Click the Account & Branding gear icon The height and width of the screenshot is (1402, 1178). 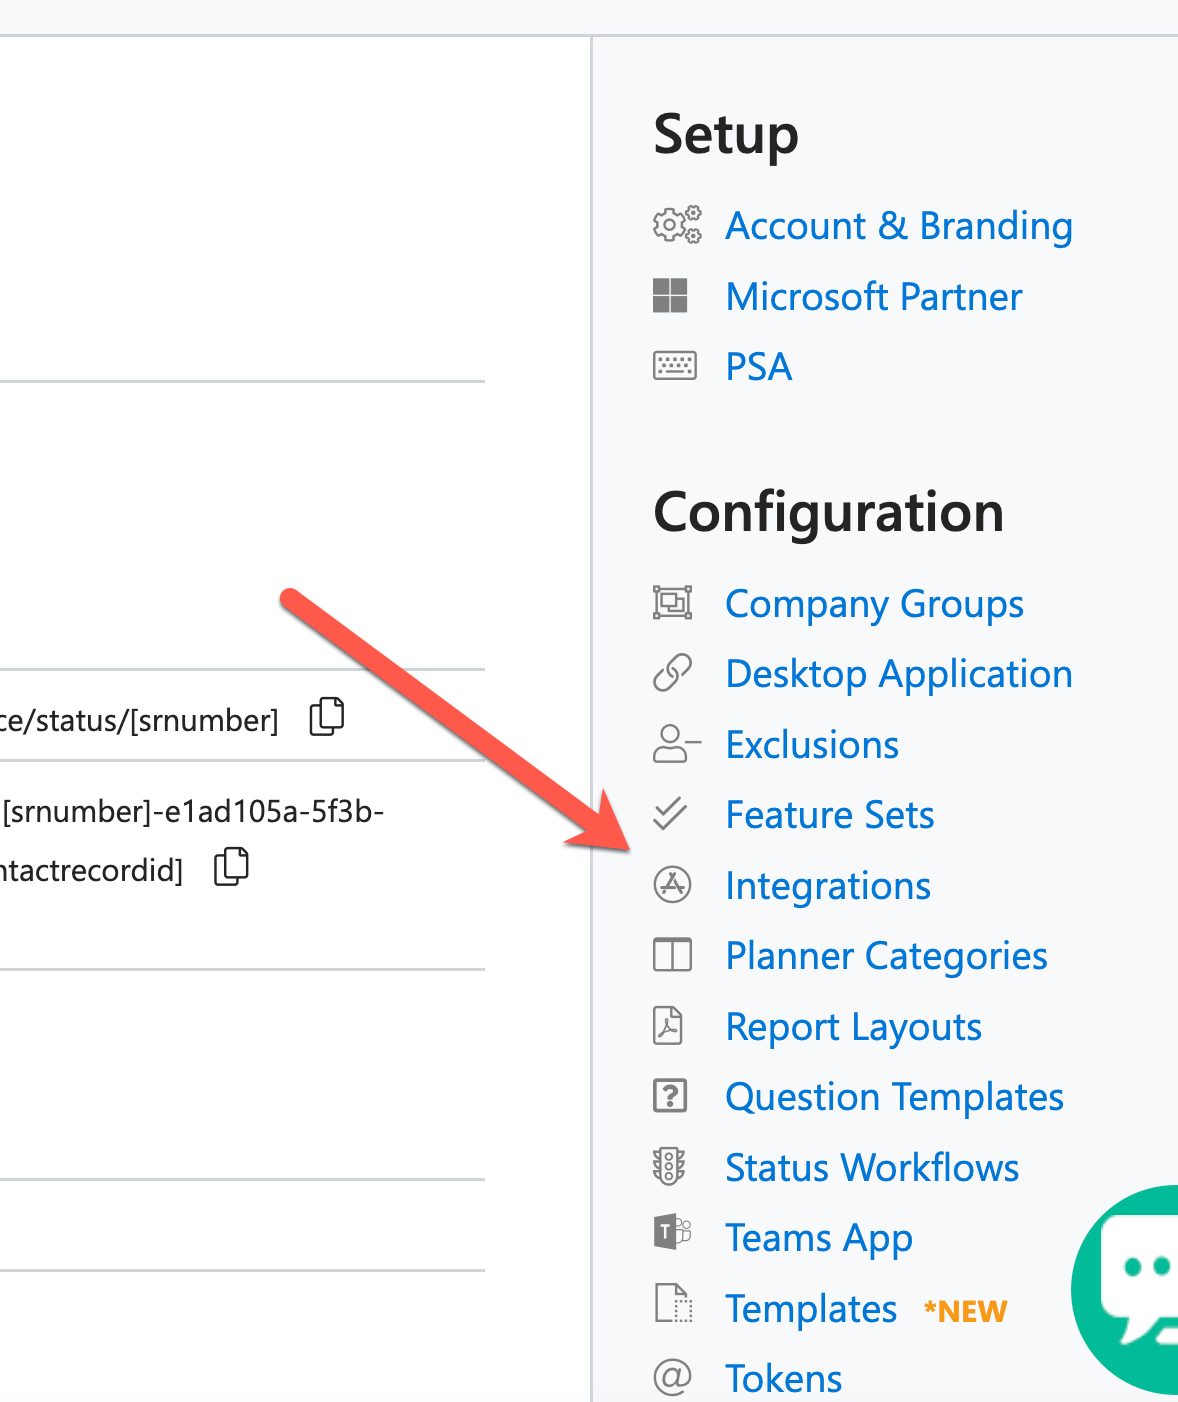click(x=677, y=225)
